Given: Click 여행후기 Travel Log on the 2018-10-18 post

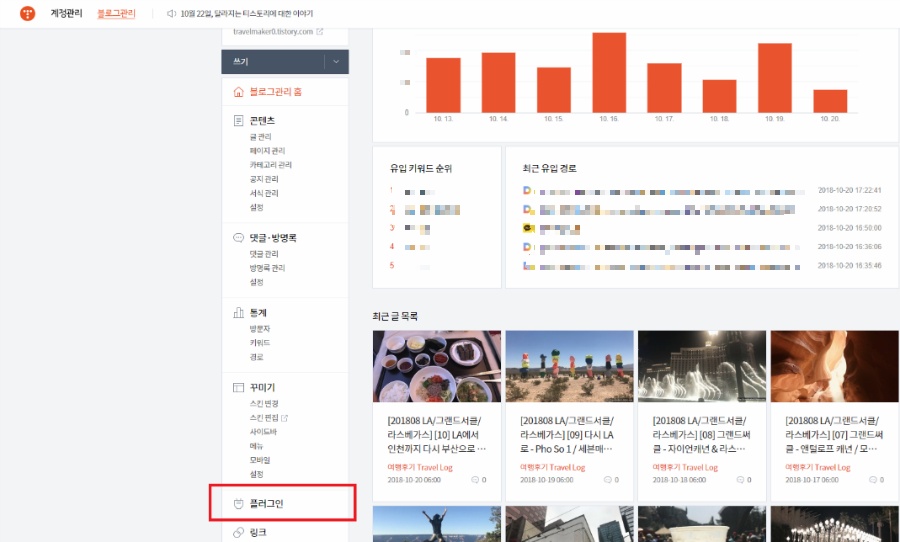Looking at the screenshot, I should pos(685,467).
